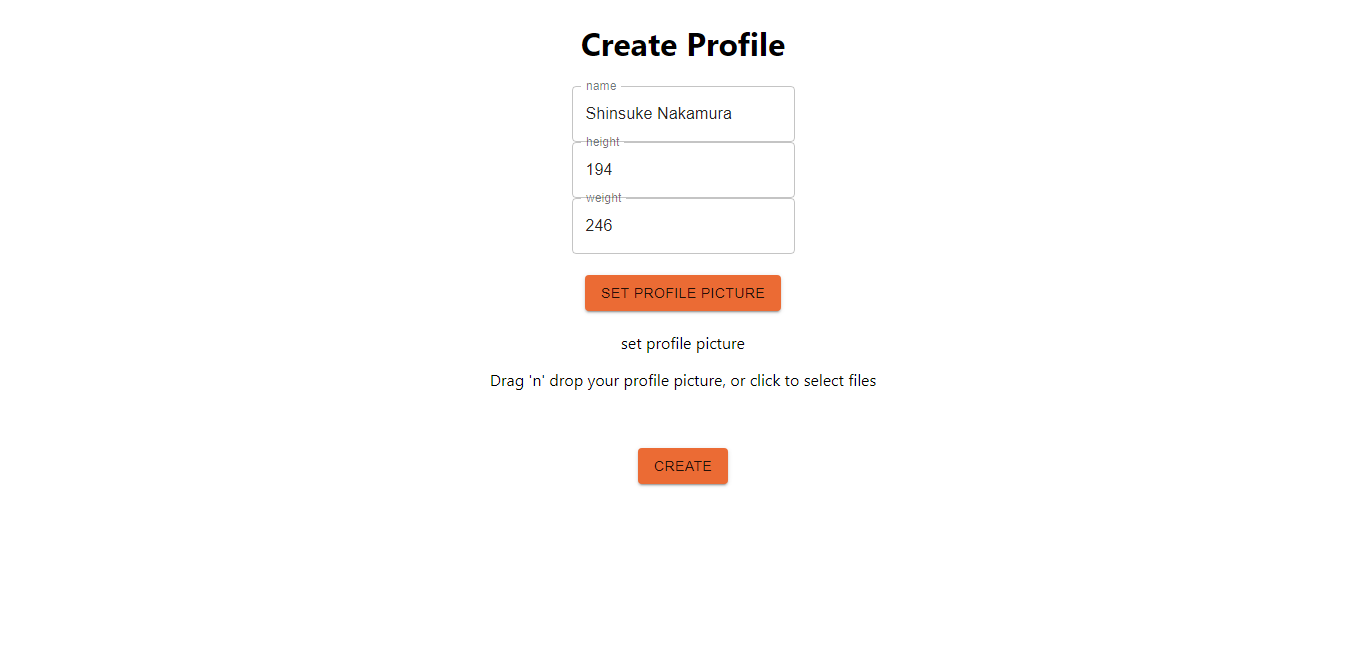Click the Drag 'n' drop dropzone text
The image size is (1366, 646).
pos(683,381)
